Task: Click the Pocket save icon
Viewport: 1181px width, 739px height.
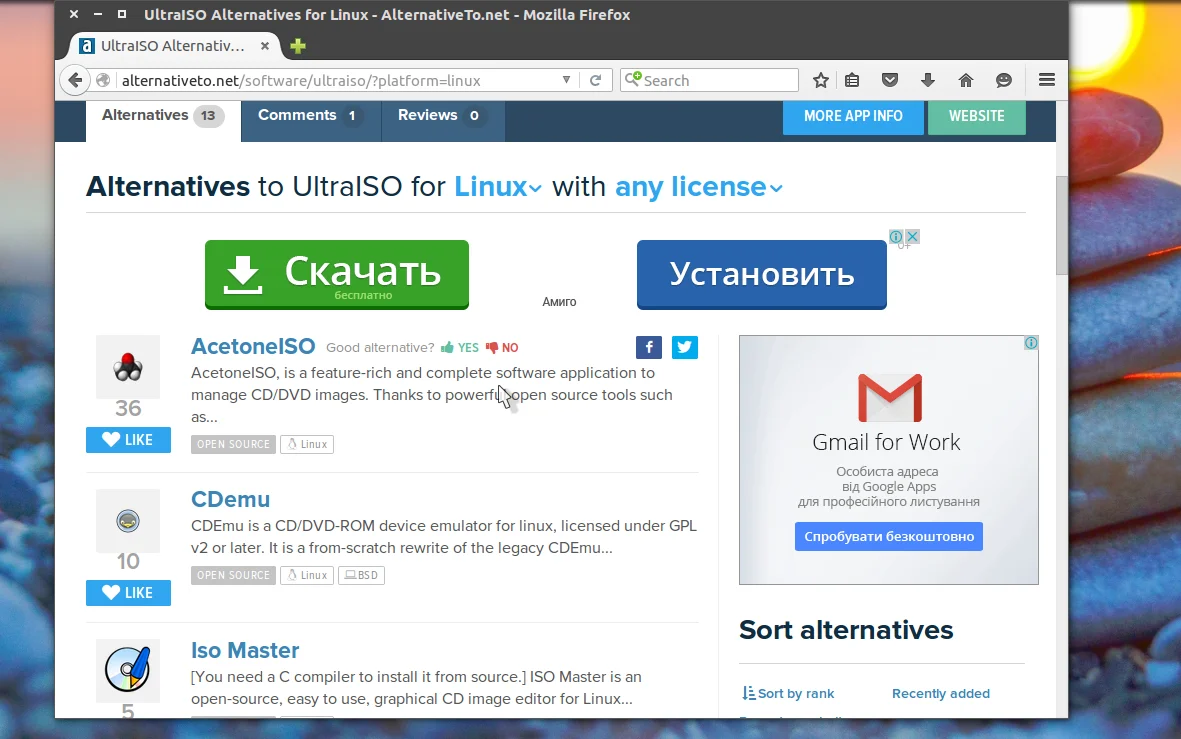Action: [x=890, y=80]
